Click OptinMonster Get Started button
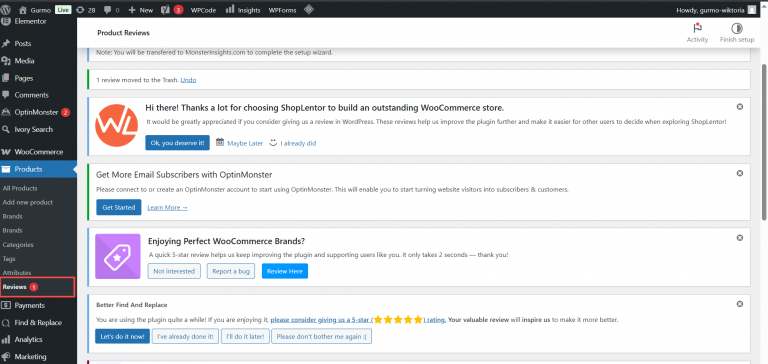The image size is (768, 364). [119, 207]
